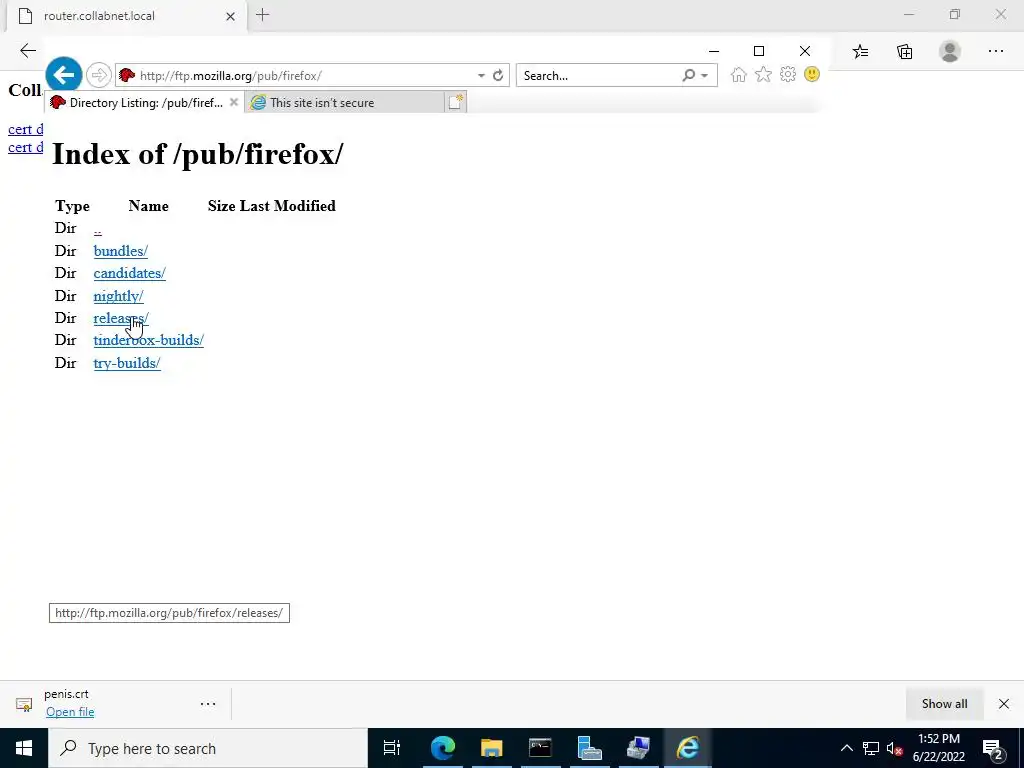Open the tinderbox-builds/ directory
This screenshot has height=768, width=1024.
click(148, 340)
